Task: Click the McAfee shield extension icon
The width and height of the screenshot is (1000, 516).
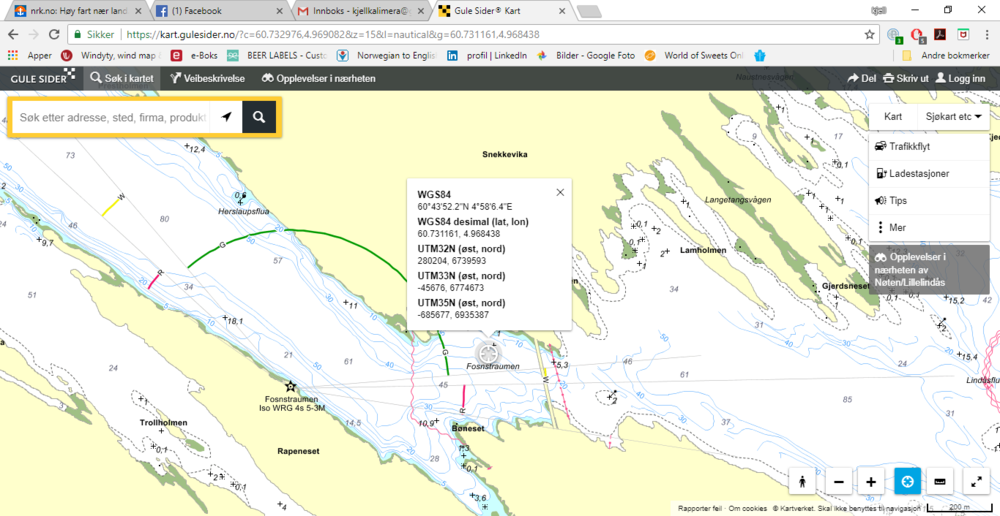Action: pos(964,34)
